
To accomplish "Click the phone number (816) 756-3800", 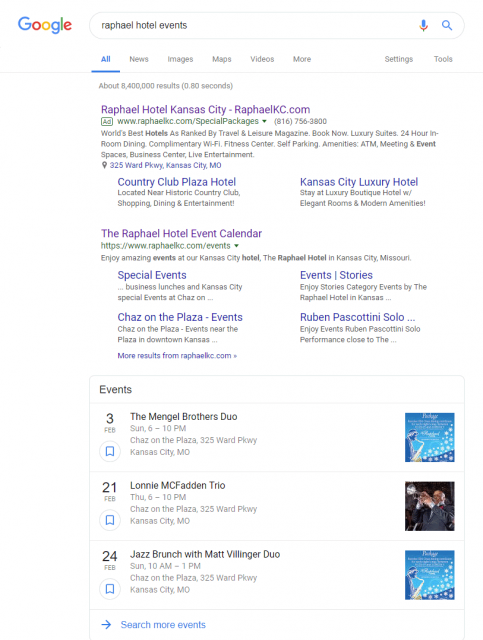I will tap(300, 121).
